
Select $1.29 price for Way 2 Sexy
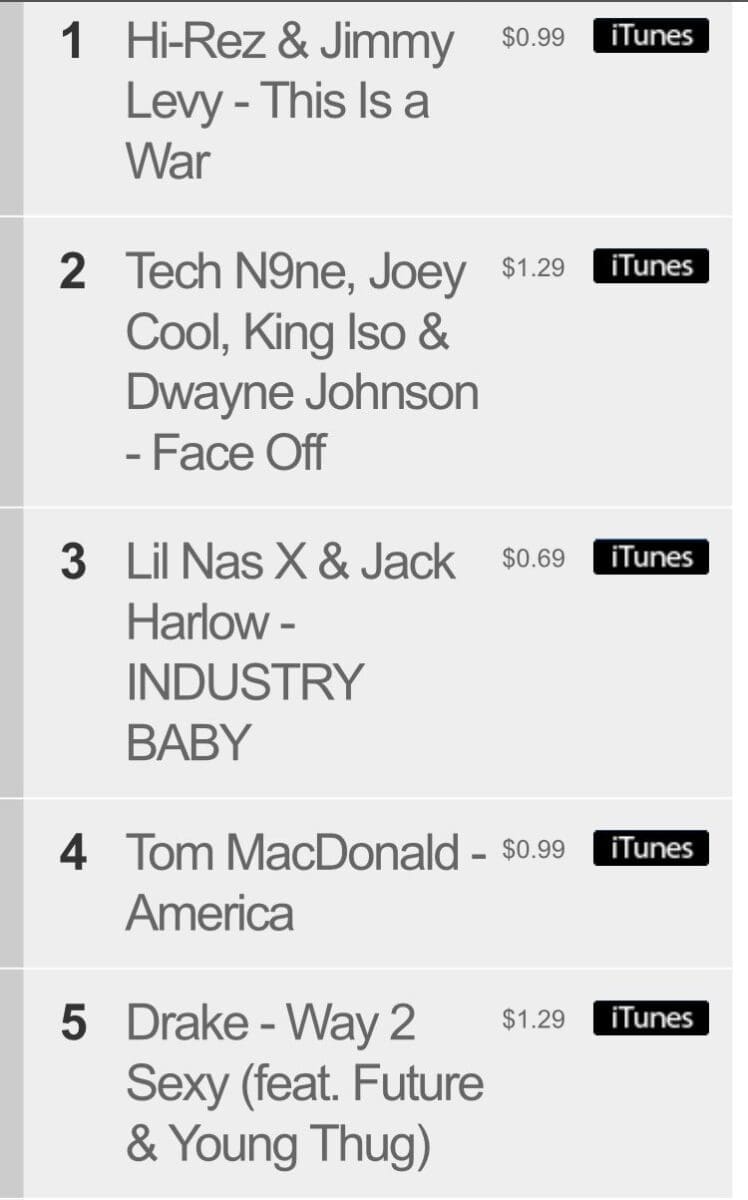pyautogui.click(x=533, y=1020)
